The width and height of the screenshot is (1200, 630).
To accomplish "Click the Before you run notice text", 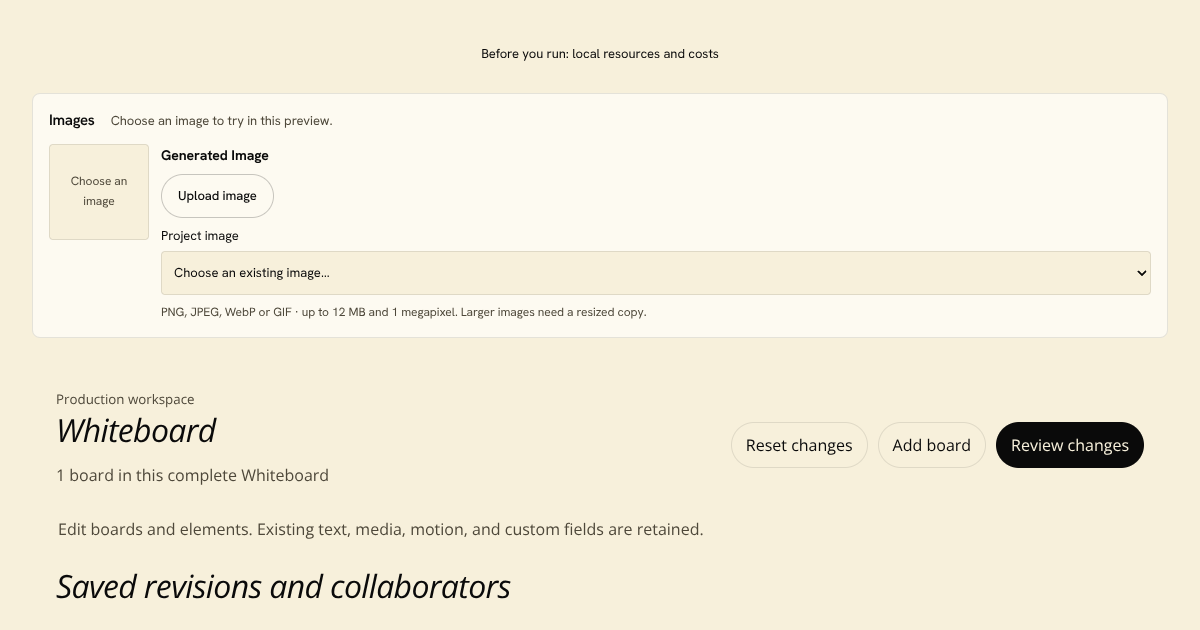I will tap(600, 54).
